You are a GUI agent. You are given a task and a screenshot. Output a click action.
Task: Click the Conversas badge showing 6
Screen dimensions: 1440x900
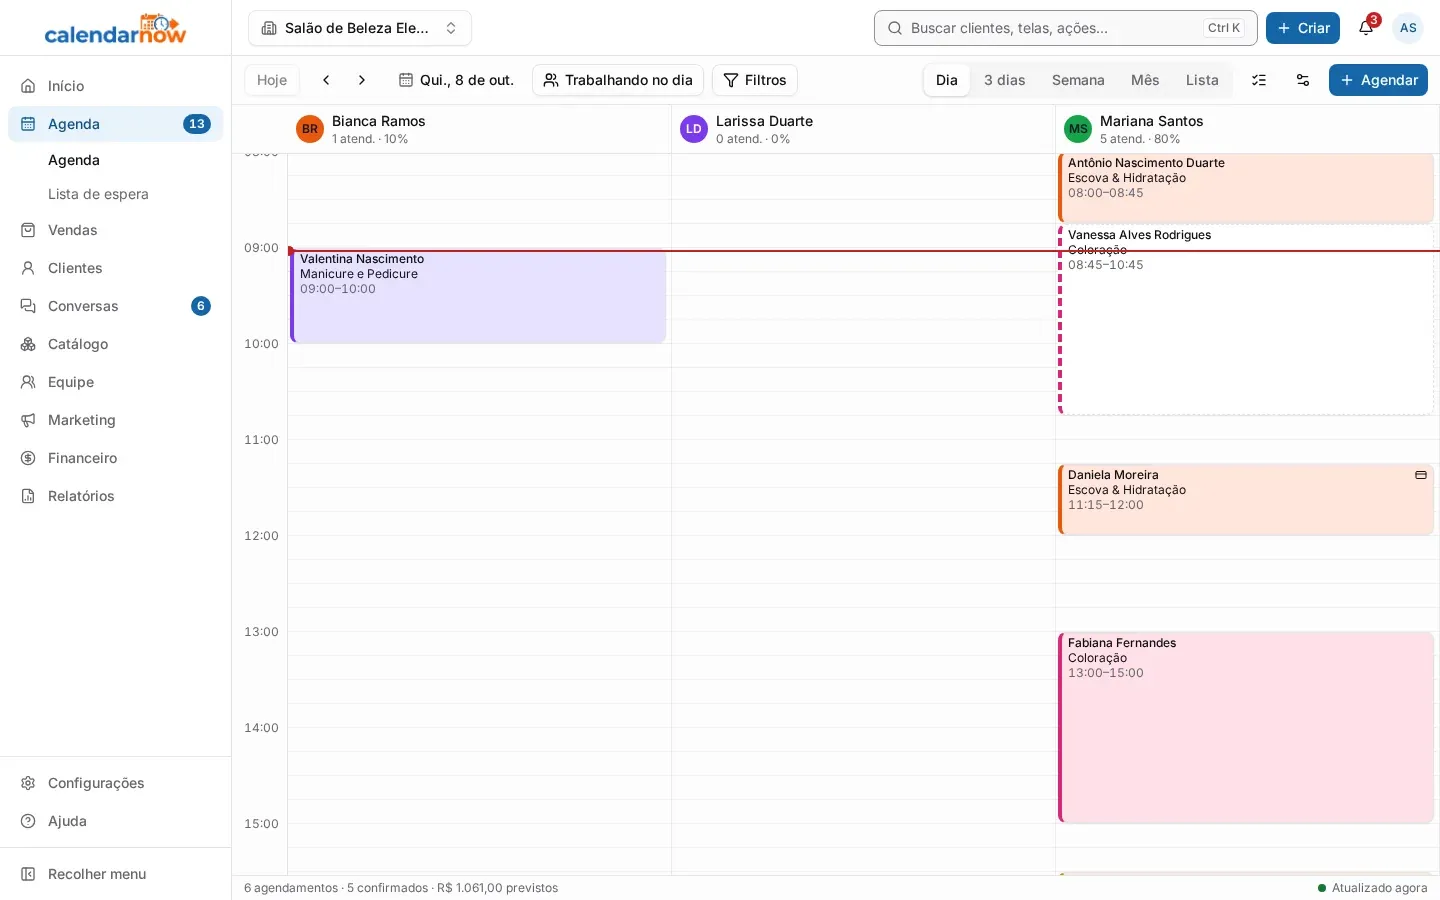click(201, 306)
